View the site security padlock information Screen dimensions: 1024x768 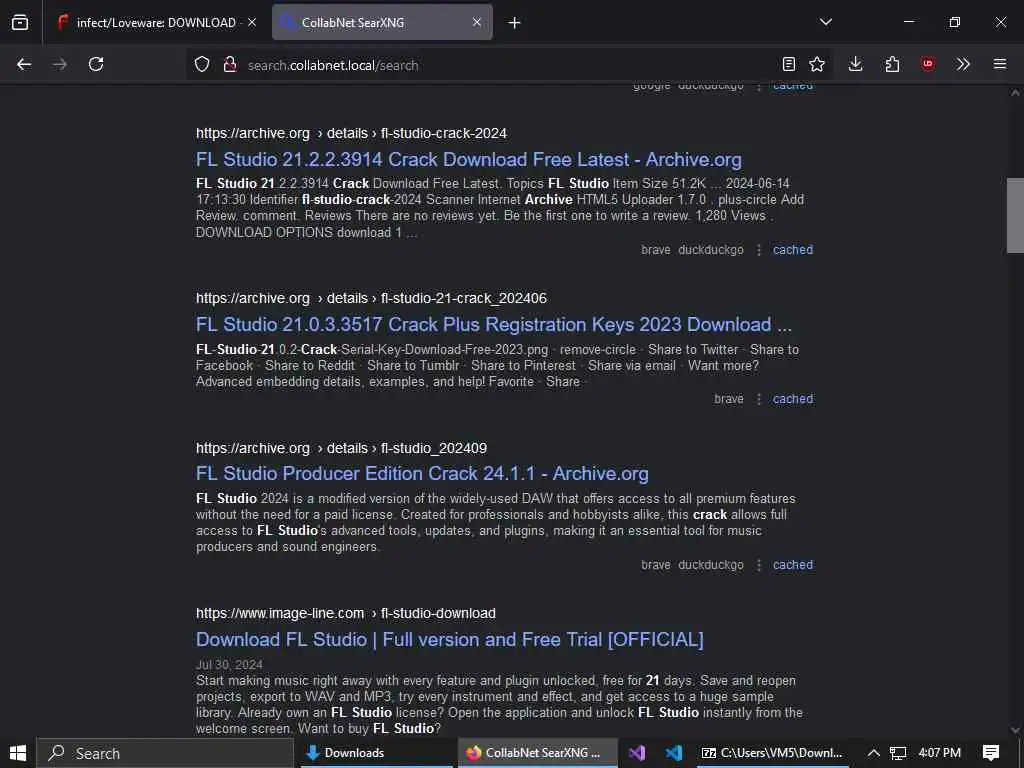point(229,65)
